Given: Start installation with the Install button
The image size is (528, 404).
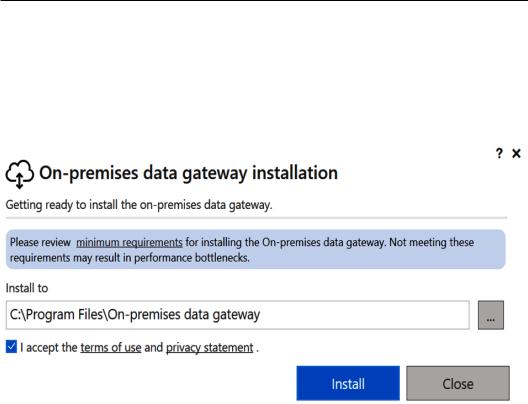Looking at the screenshot, I should pos(348,383).
